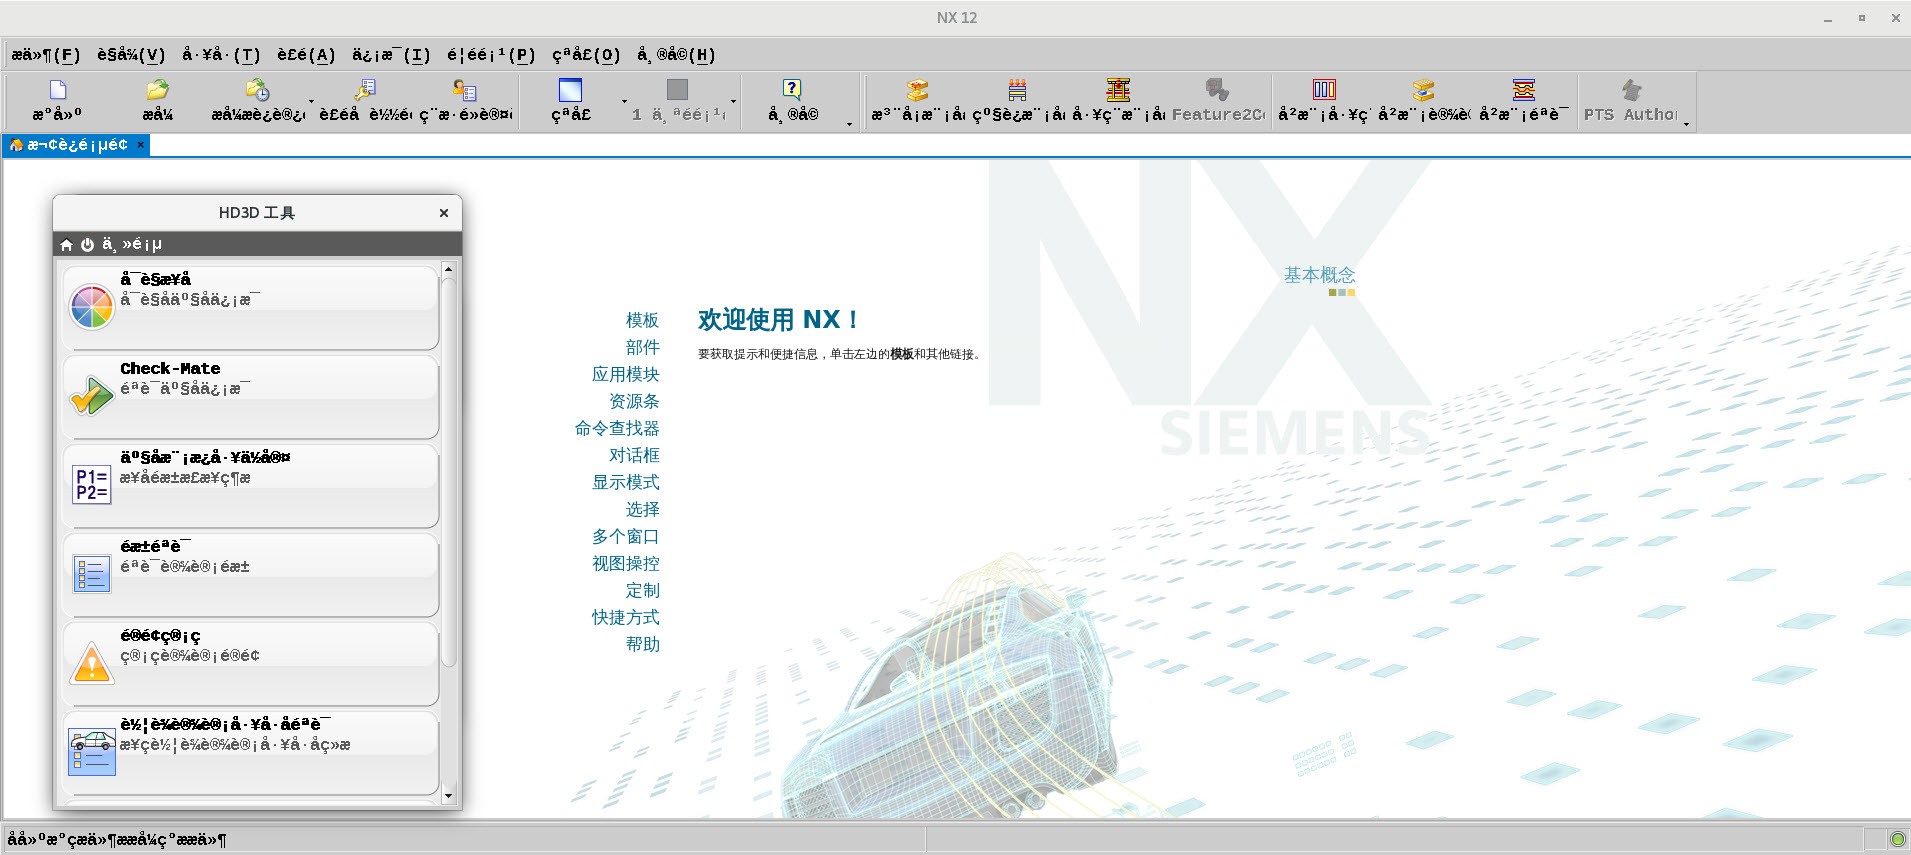Screen dimensions: 1911x855
Task: Open the 模板 link
Action: point(642,320)
